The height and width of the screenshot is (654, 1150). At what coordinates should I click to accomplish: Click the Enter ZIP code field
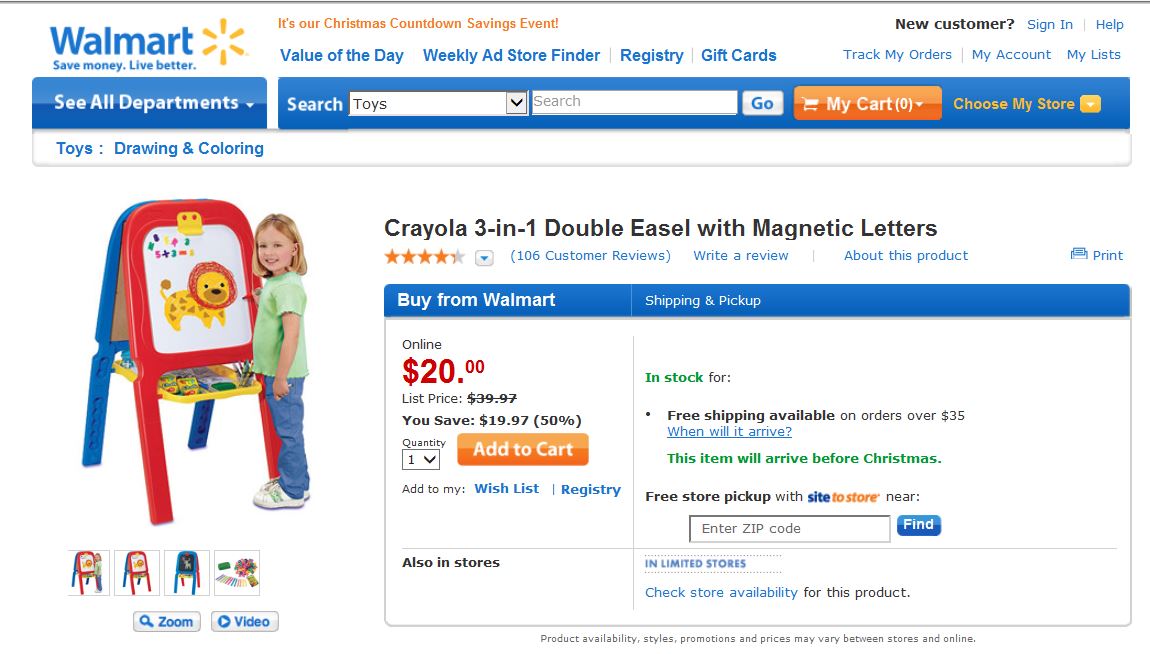coord(789,528)
